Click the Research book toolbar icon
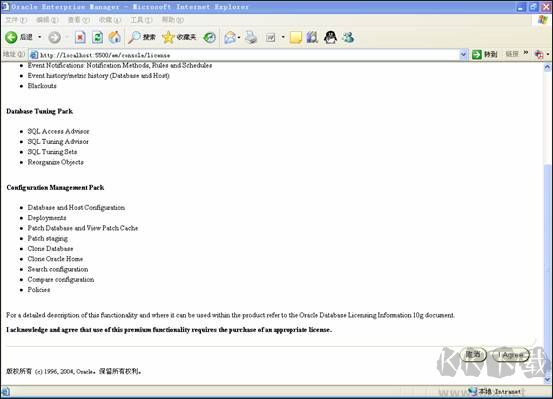 (x=312, y=37)
